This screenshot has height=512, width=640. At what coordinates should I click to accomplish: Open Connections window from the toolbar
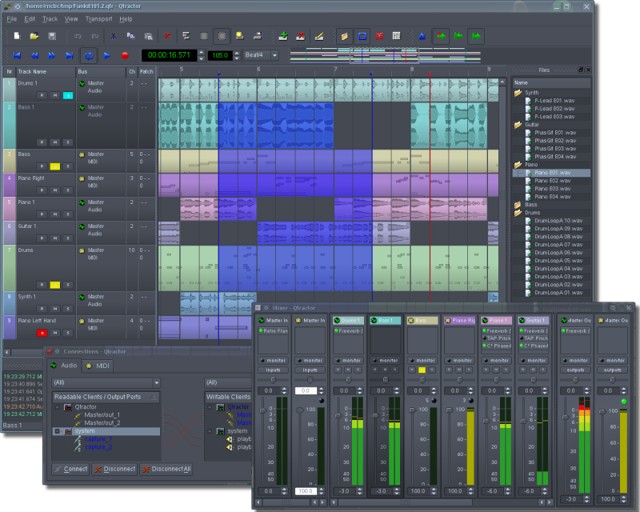380,36
